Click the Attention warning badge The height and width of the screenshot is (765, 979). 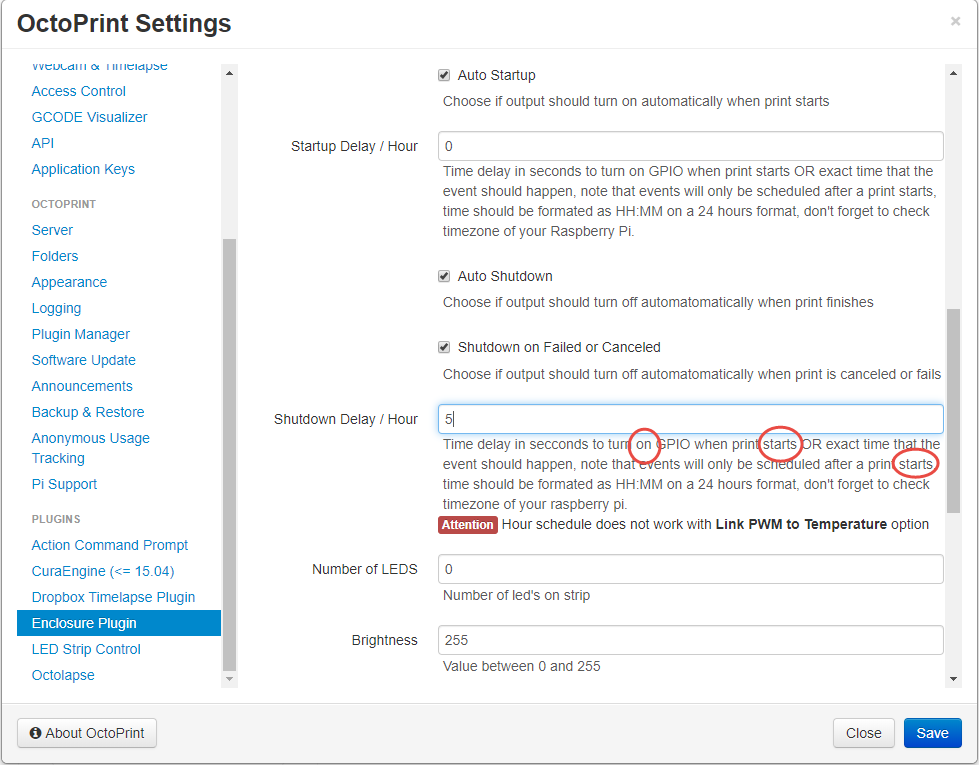[467, 524]
